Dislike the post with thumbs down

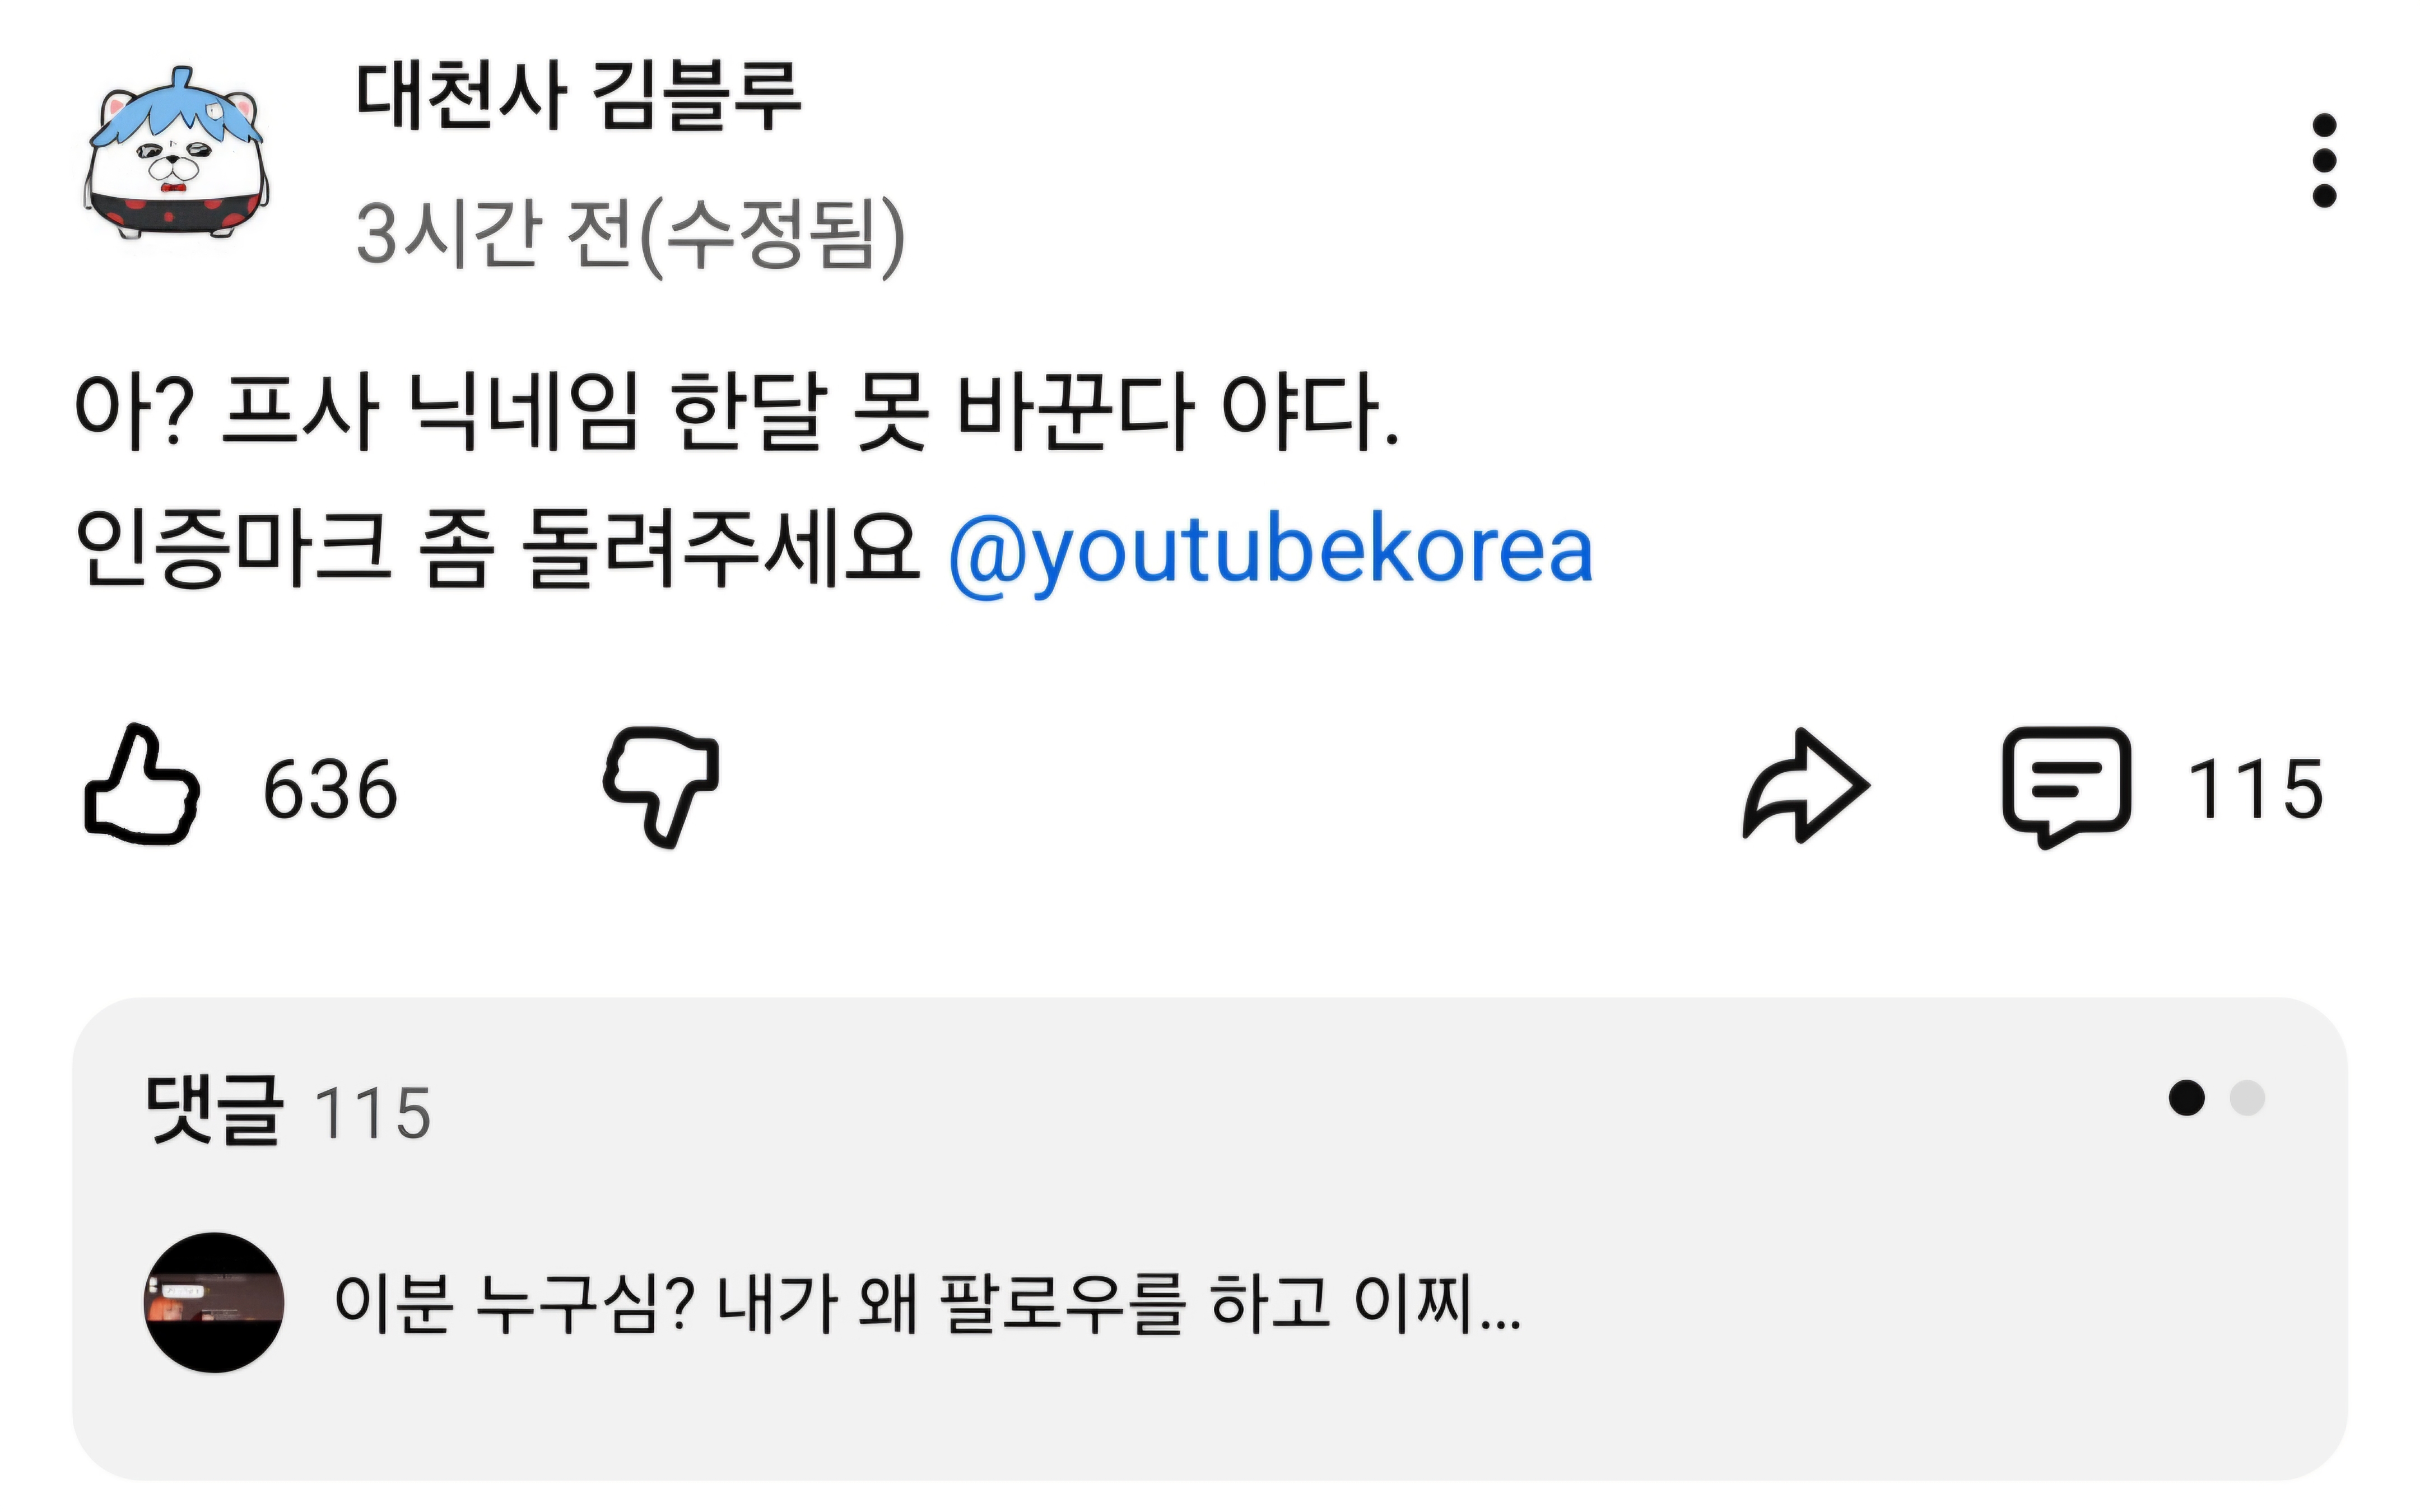tap(662, 787)
